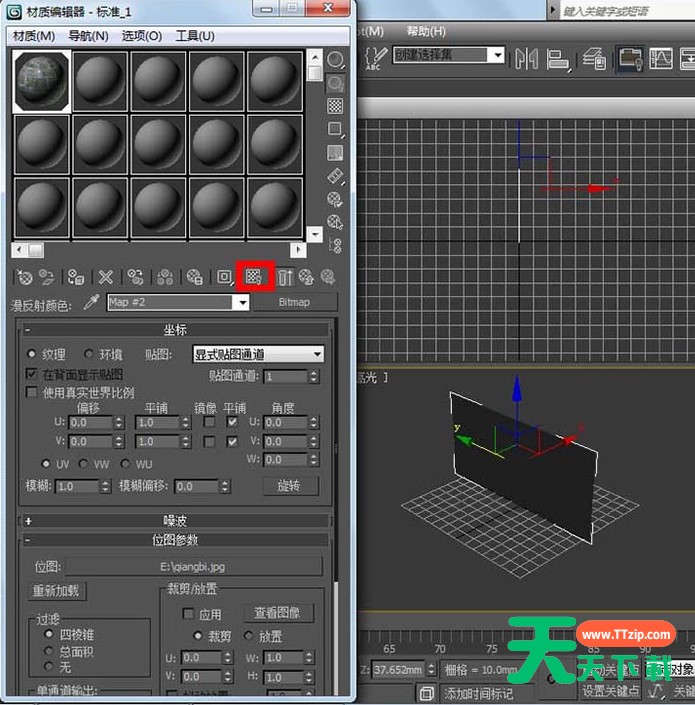Click the Show End Result icon
The height and width of the screenshot is (705, 695).
coord(285,277)
